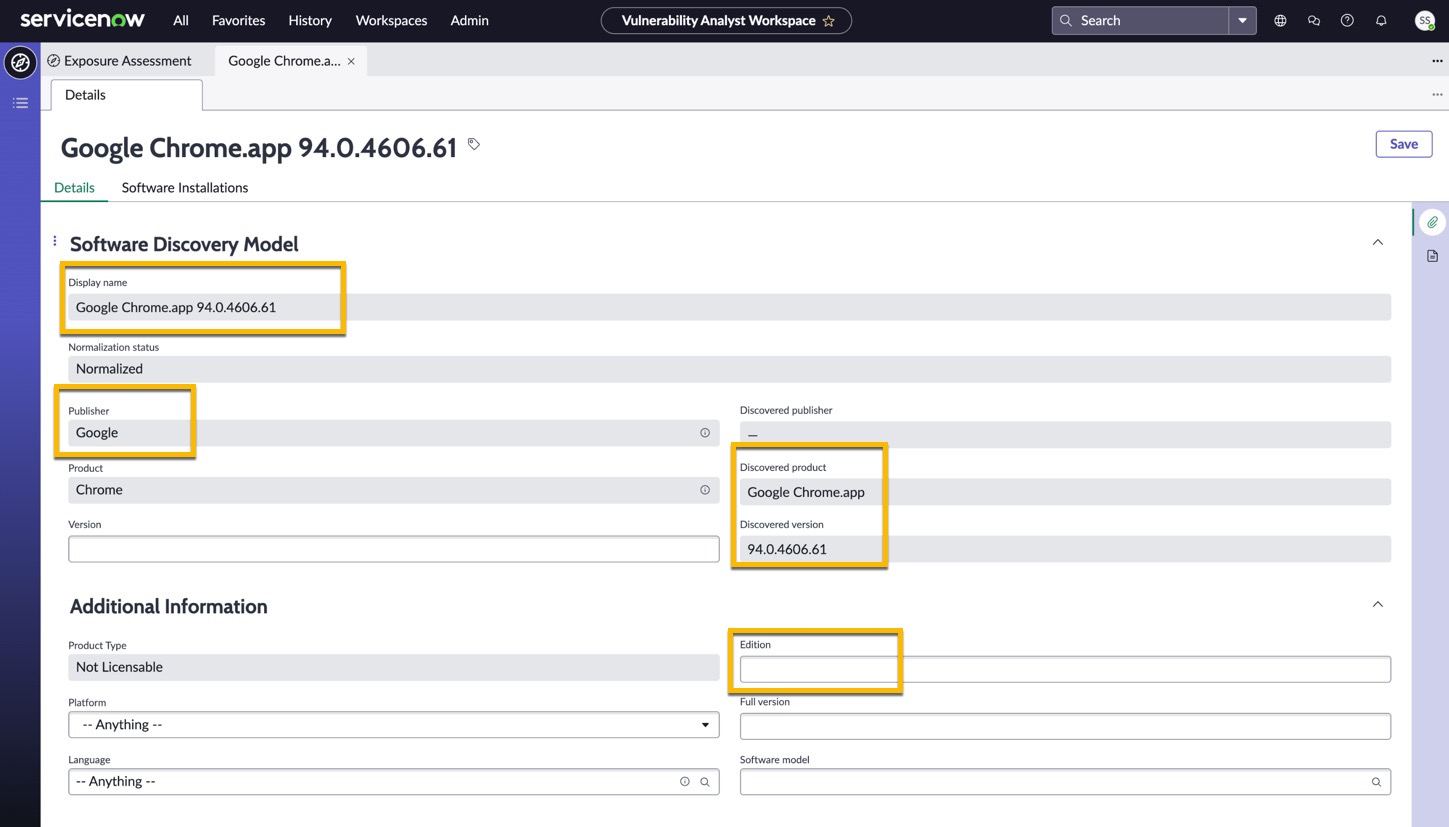Open the document template icon in right rail
This screenshot has height=827, width=1449.
point(1432,257)
